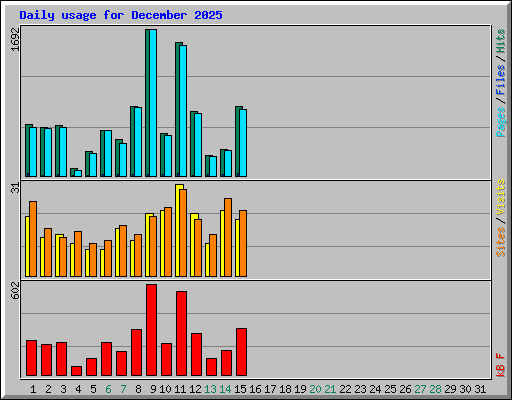Click the 'Pages' legend label
The height and width of the screenshot is (400, 512).
pos(501,122)
